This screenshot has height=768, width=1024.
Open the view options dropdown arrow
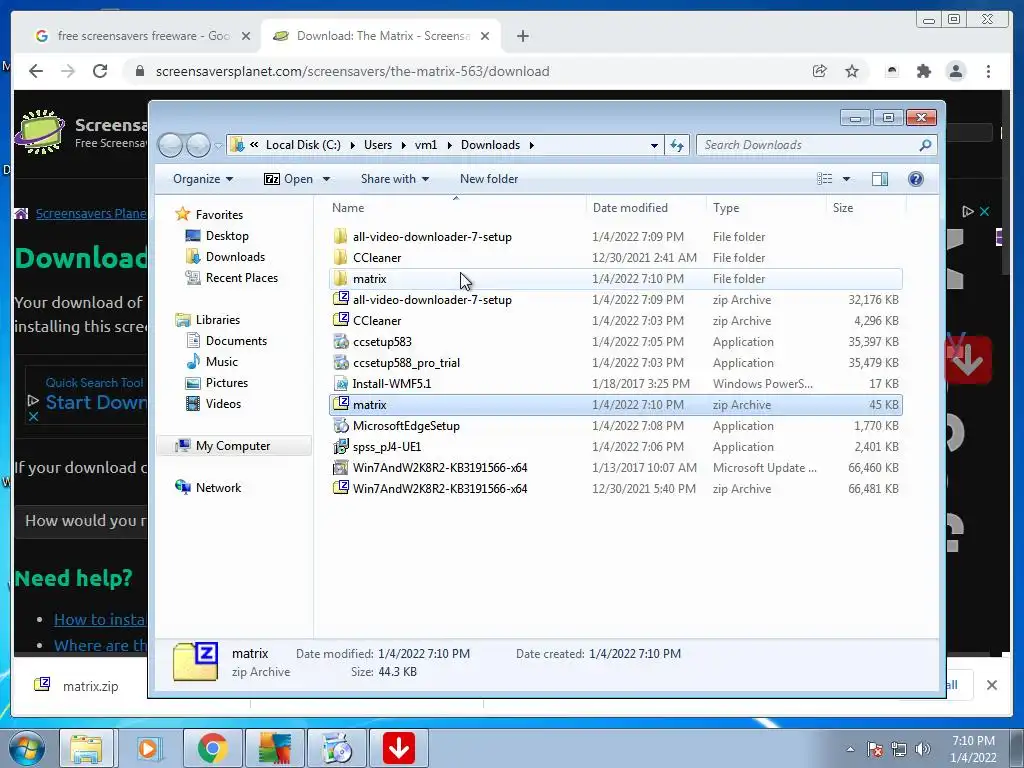846,179
